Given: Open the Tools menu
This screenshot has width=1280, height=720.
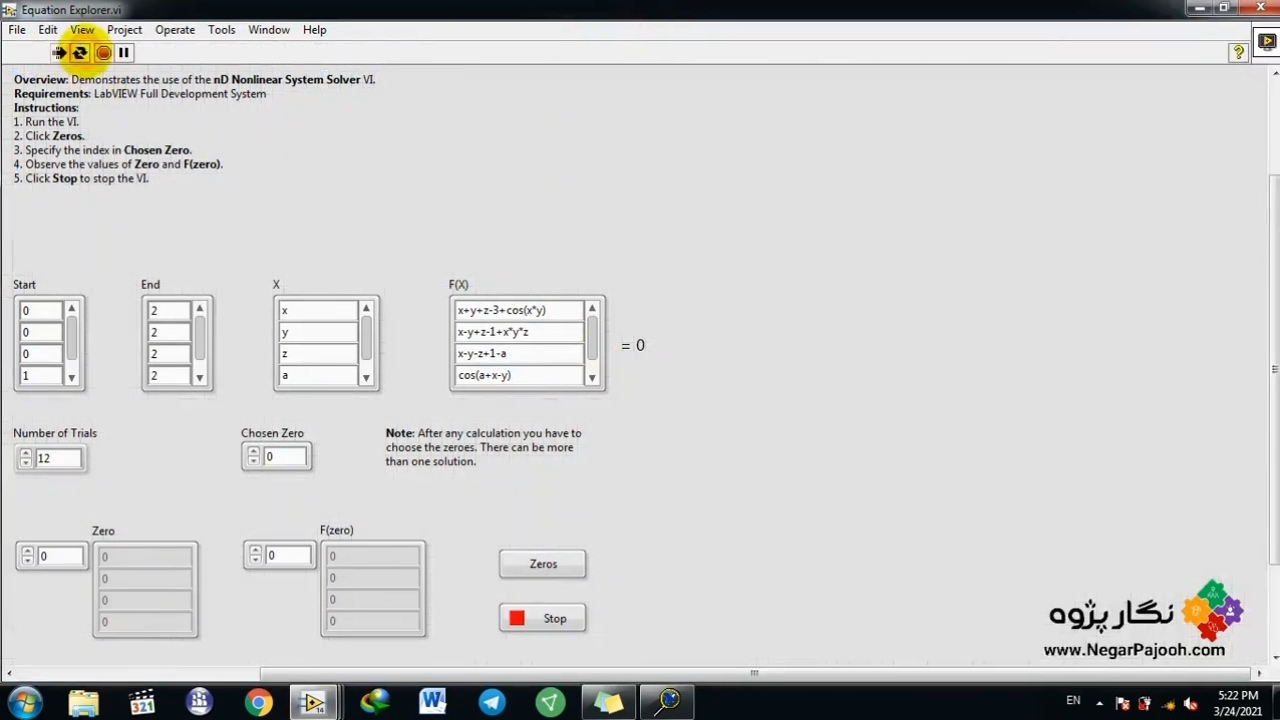Looking at the screenshot, I should 221,30.
